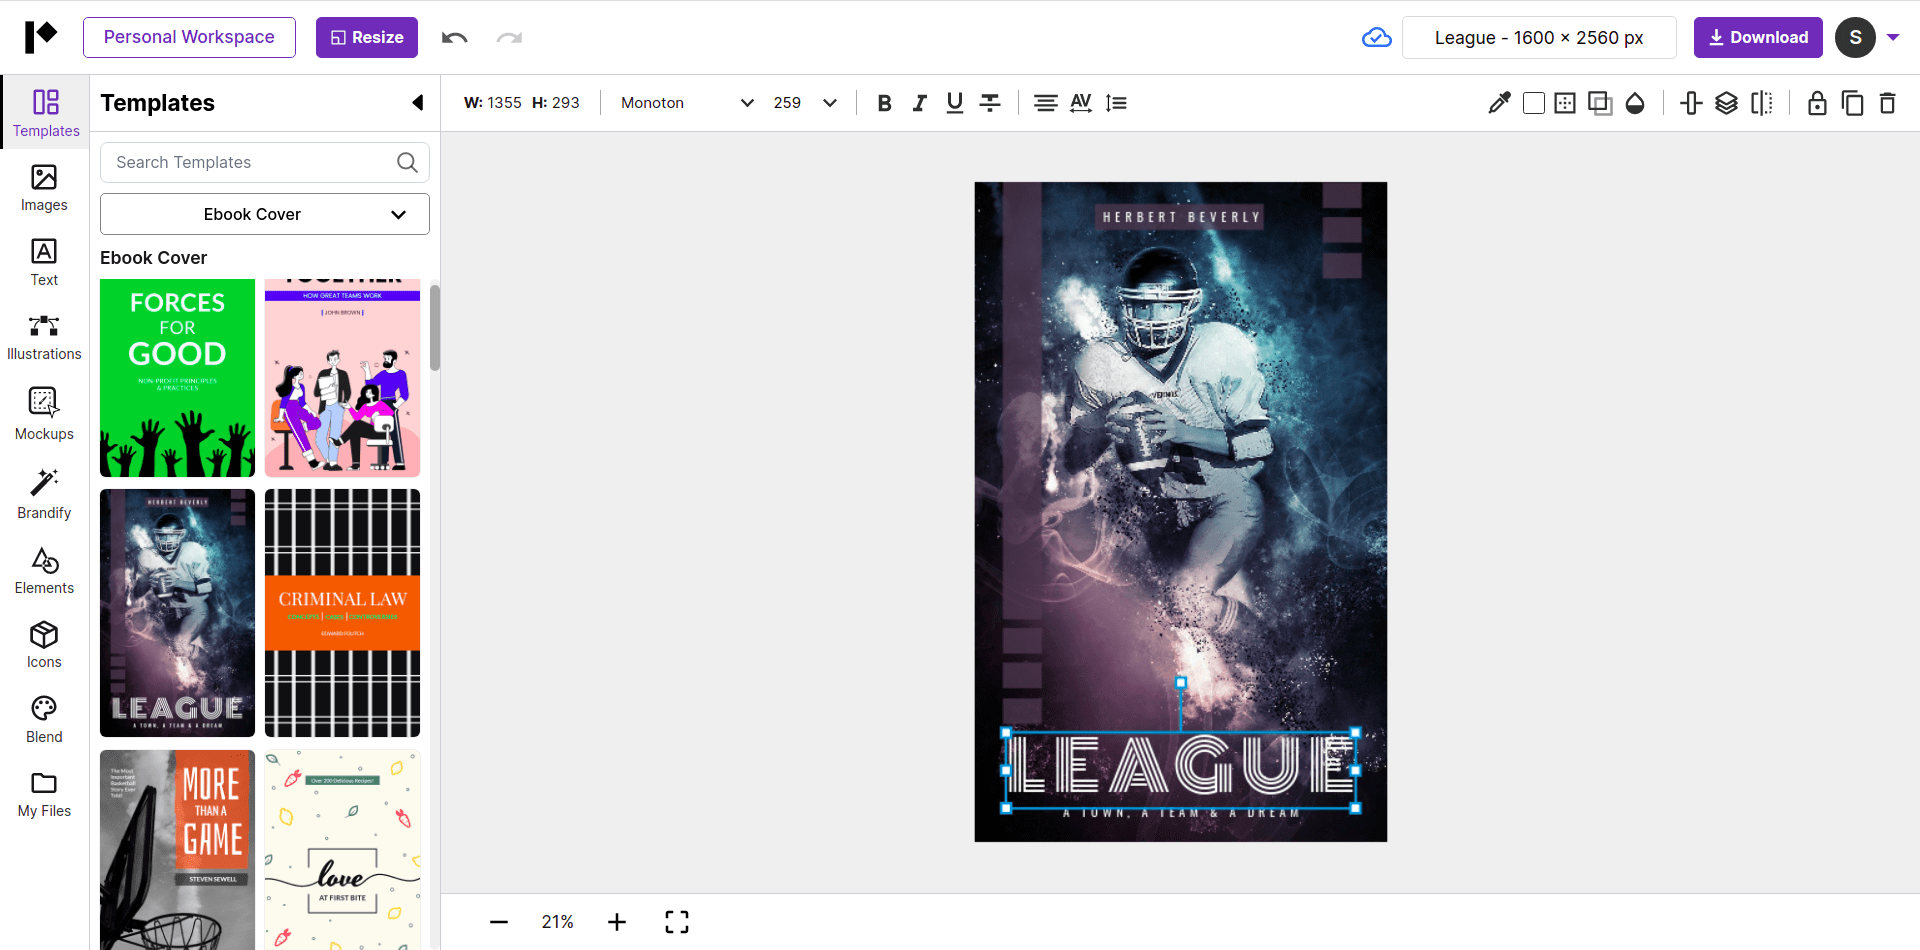
Task: Open the My Files section
Action: point(43,794)
